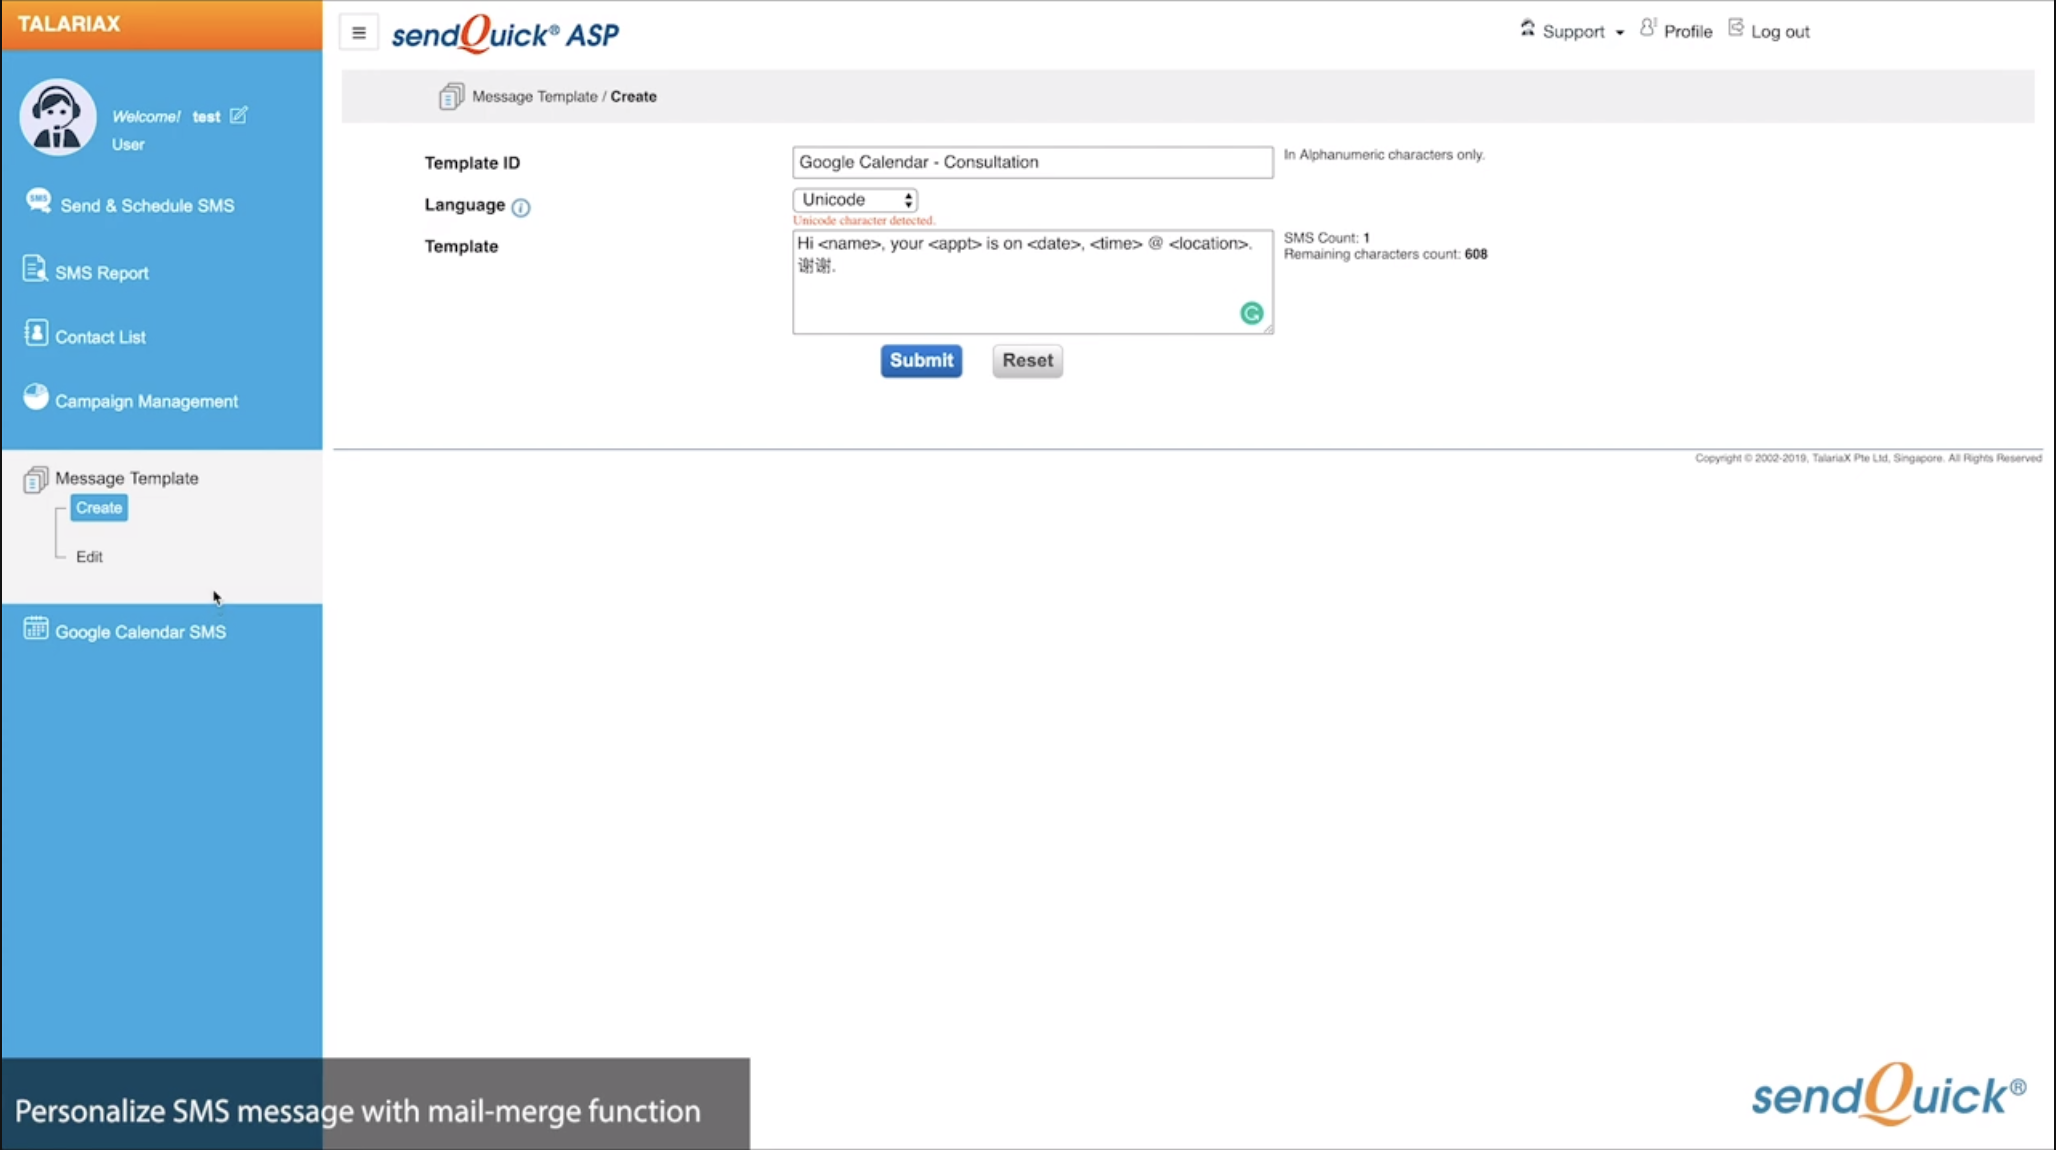2056x1150 pixels.
Task: Click the Template ID input field
Action: pos(1032,162)
